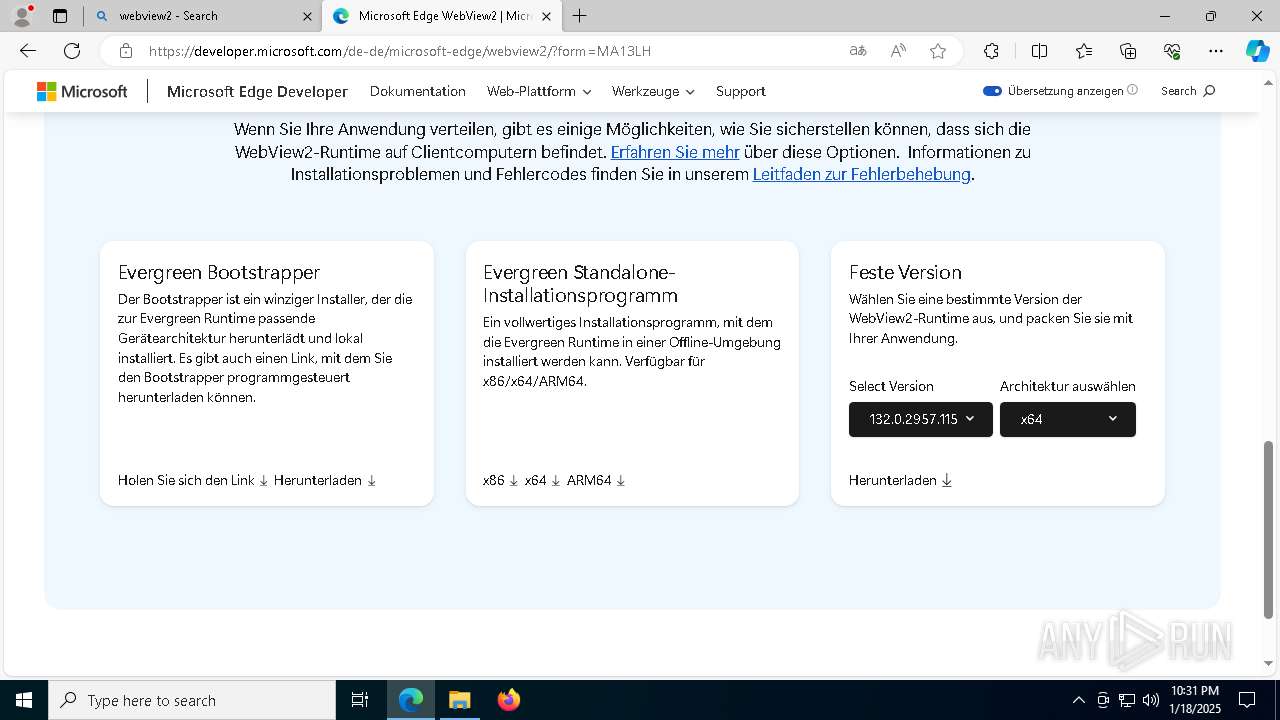The height and width of the screenshot is (720, 1280).
Task: Open Settings and more ellipsis
Action: [x=1216, y=51]
